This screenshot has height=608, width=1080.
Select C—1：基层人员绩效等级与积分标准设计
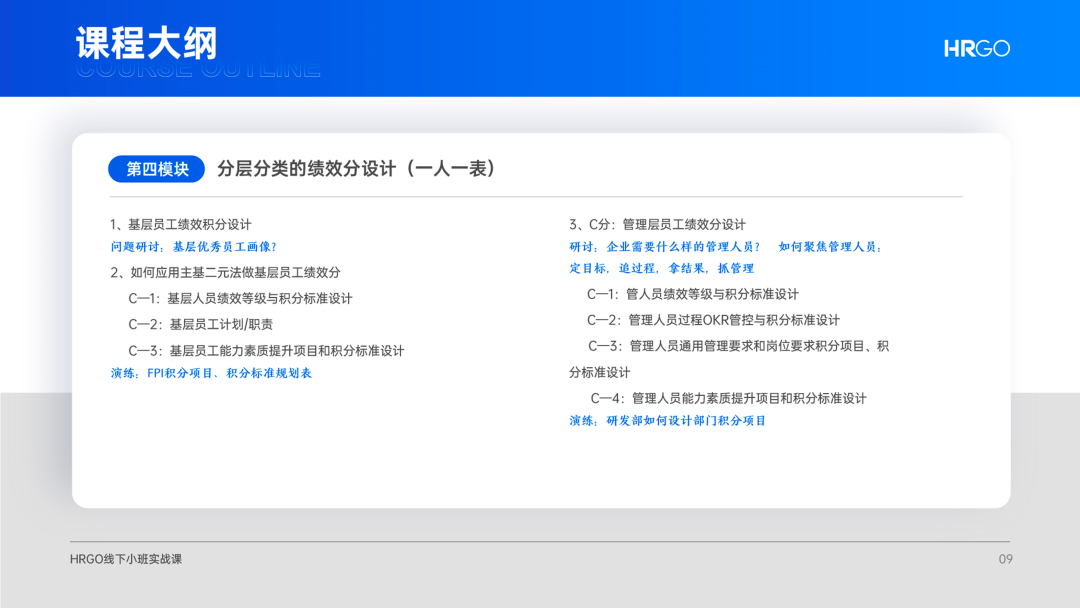[x=240, y=298]
